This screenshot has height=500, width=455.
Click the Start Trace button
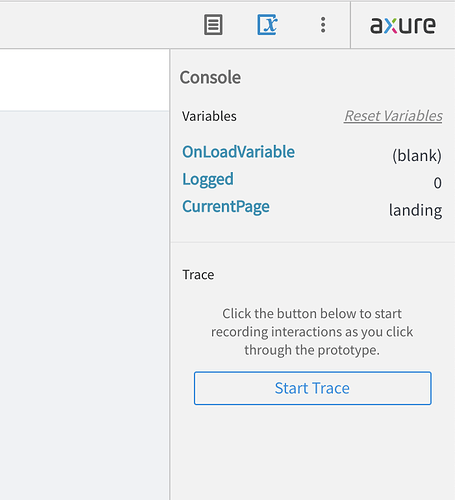[313, 388]
